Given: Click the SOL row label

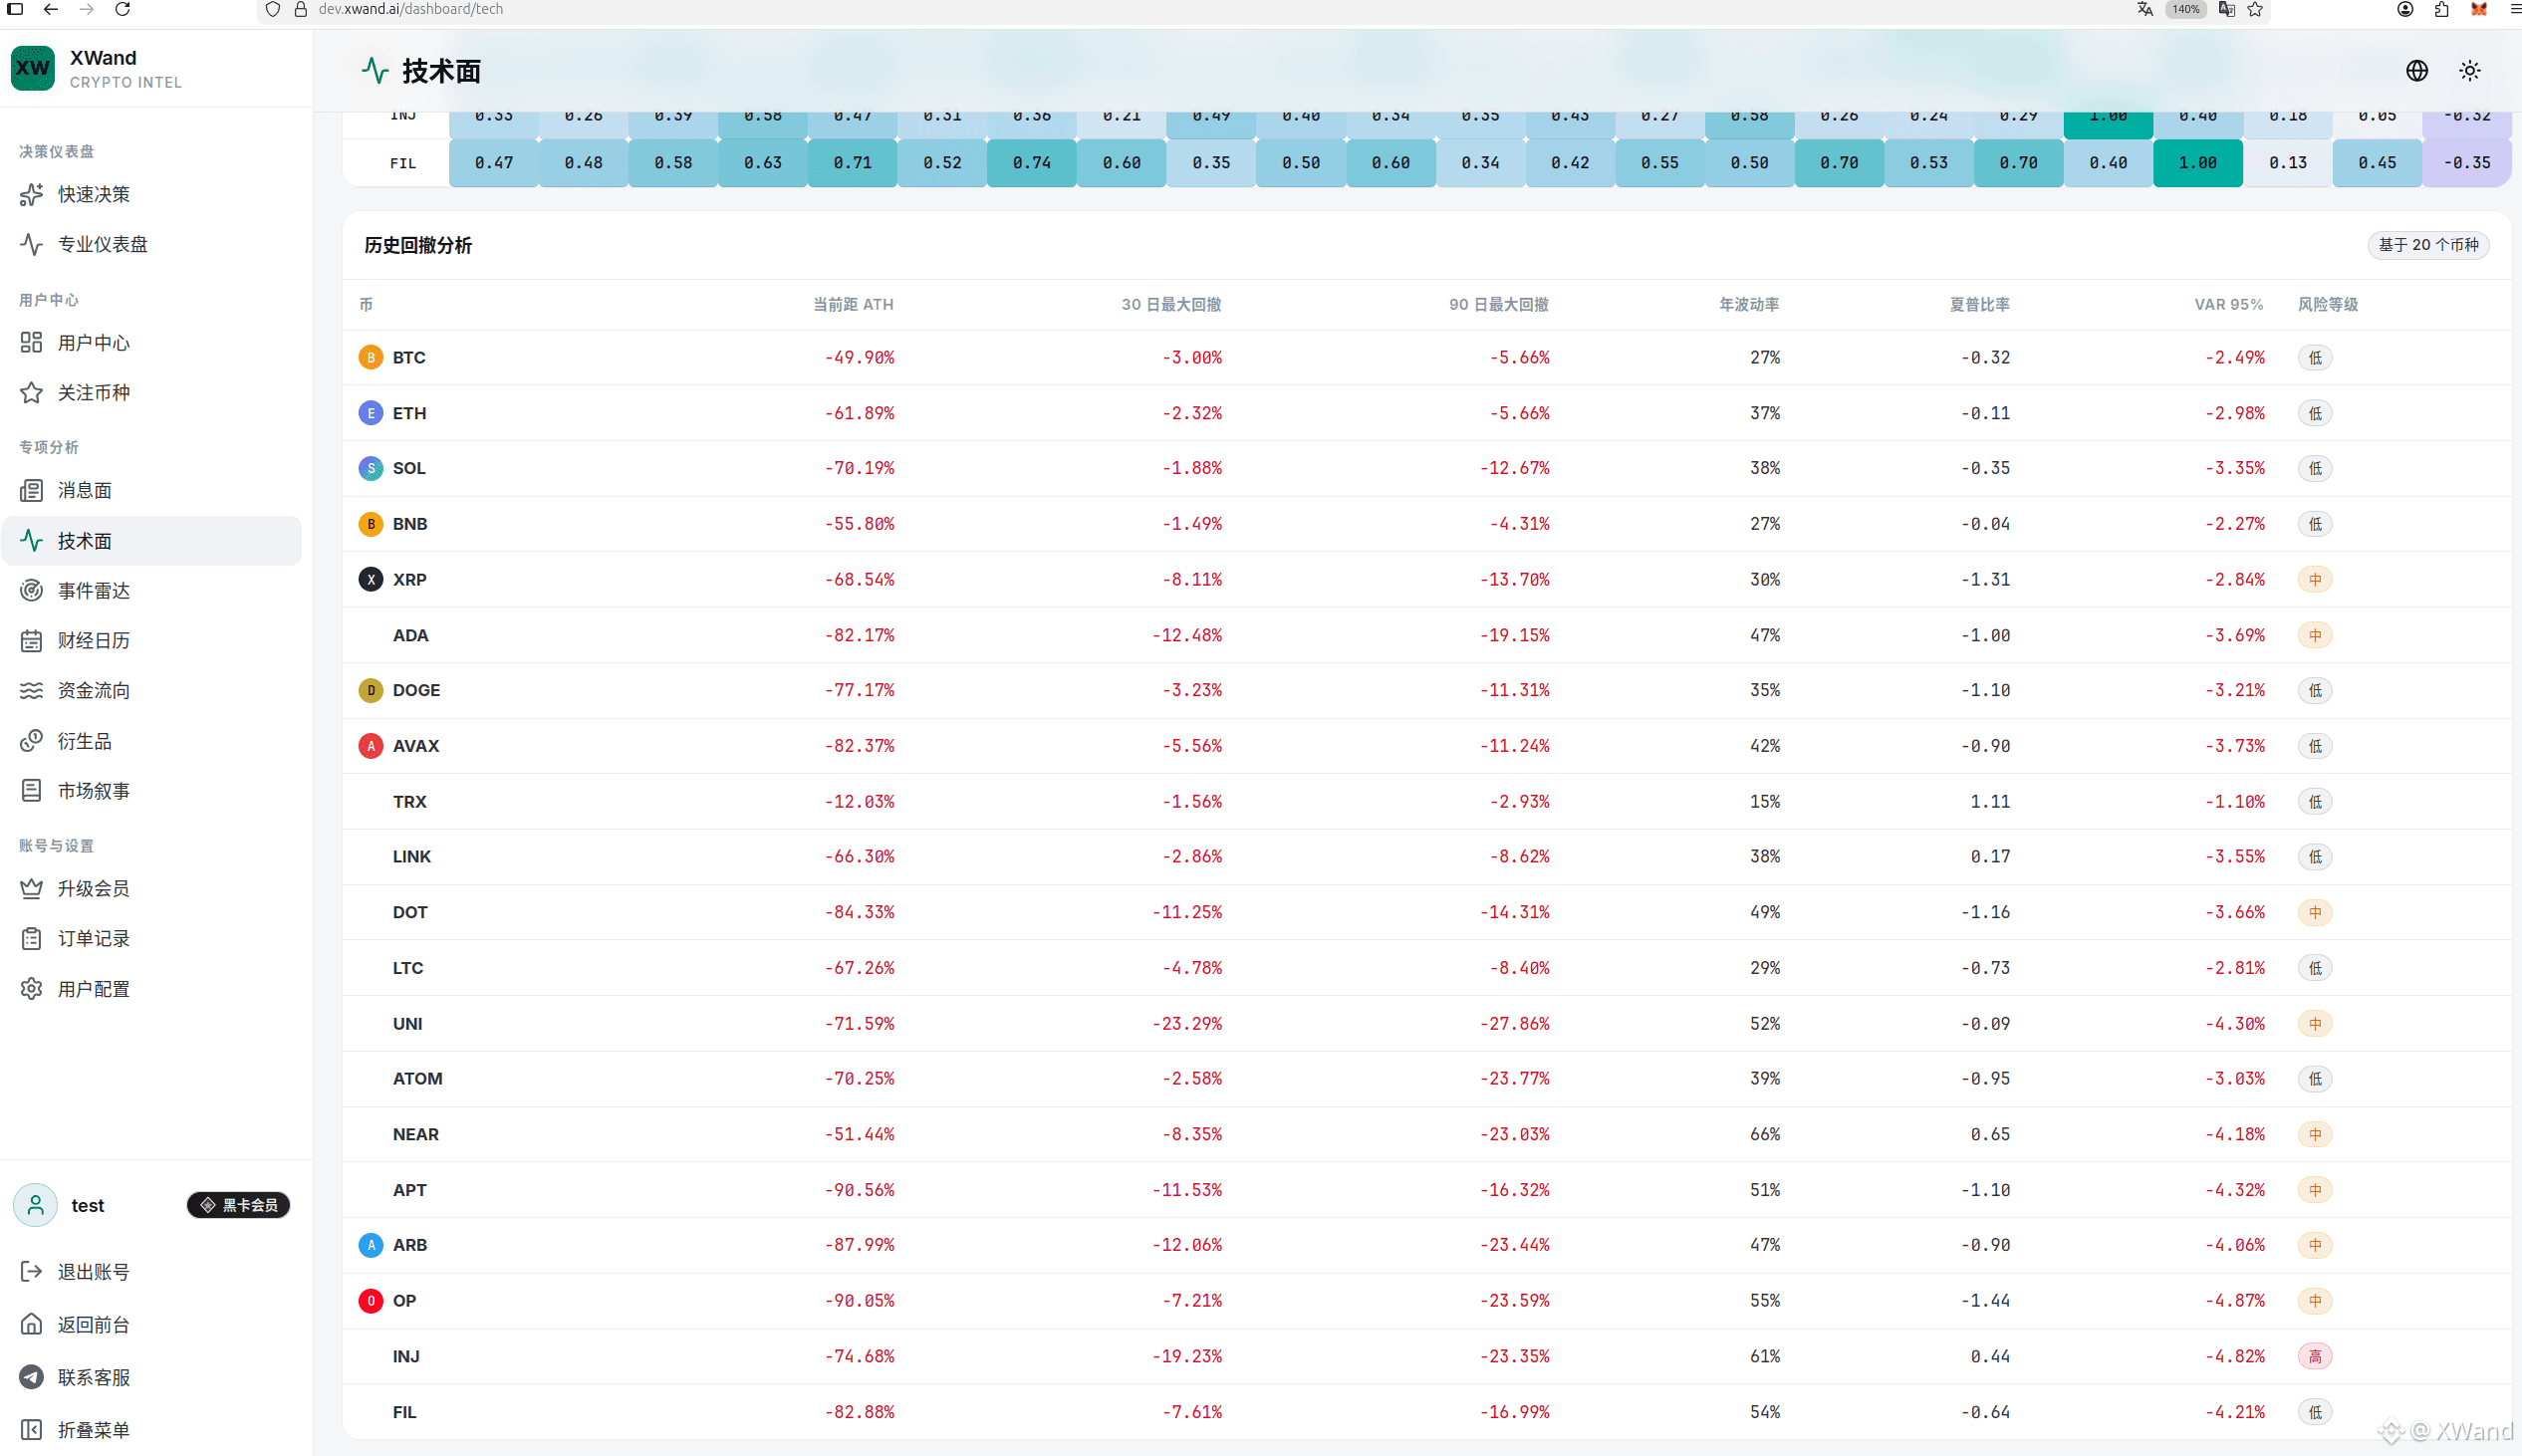Looking at the screenshot, I should point(409,468).
